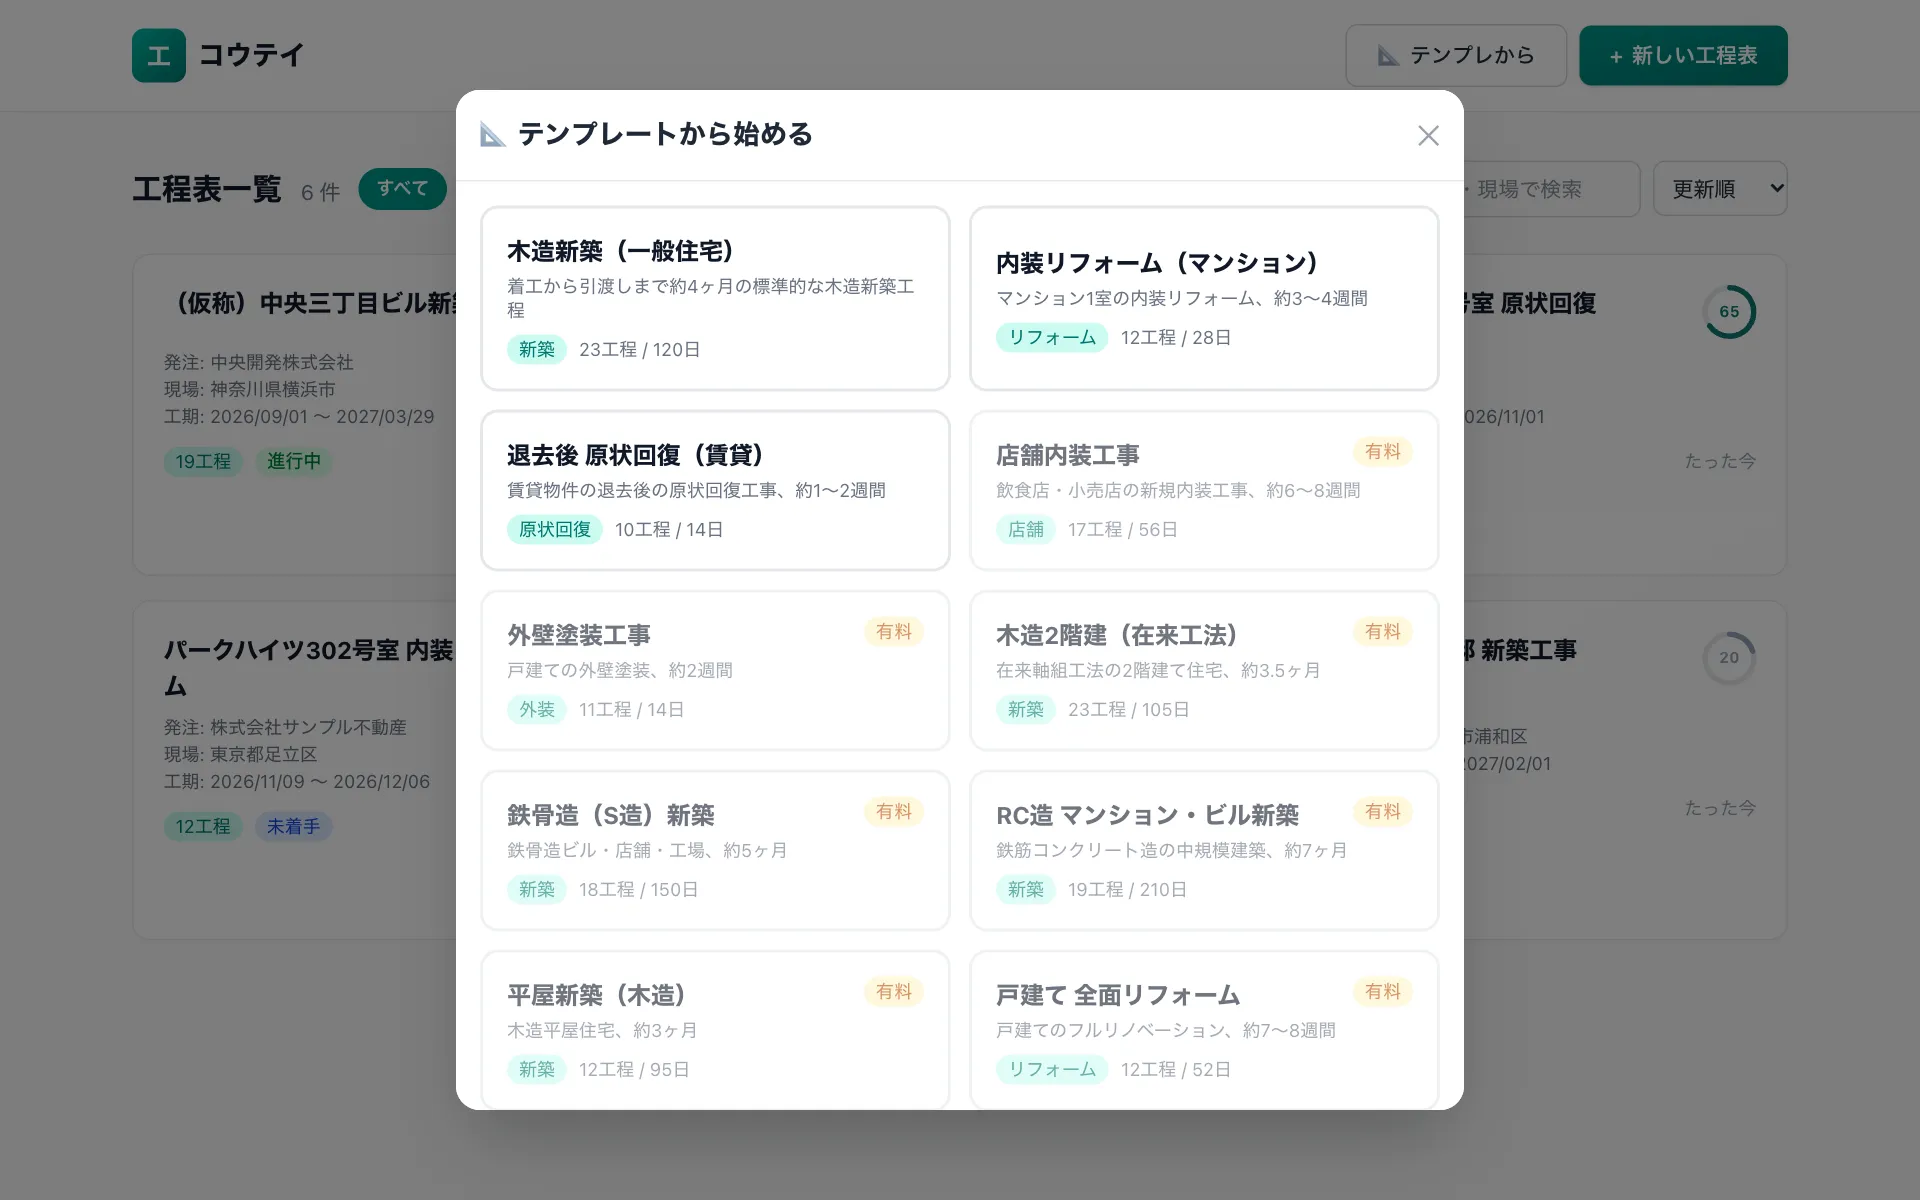
Task: Select the 平屋新築（木造） template
Action: [x=715, y=1030]
